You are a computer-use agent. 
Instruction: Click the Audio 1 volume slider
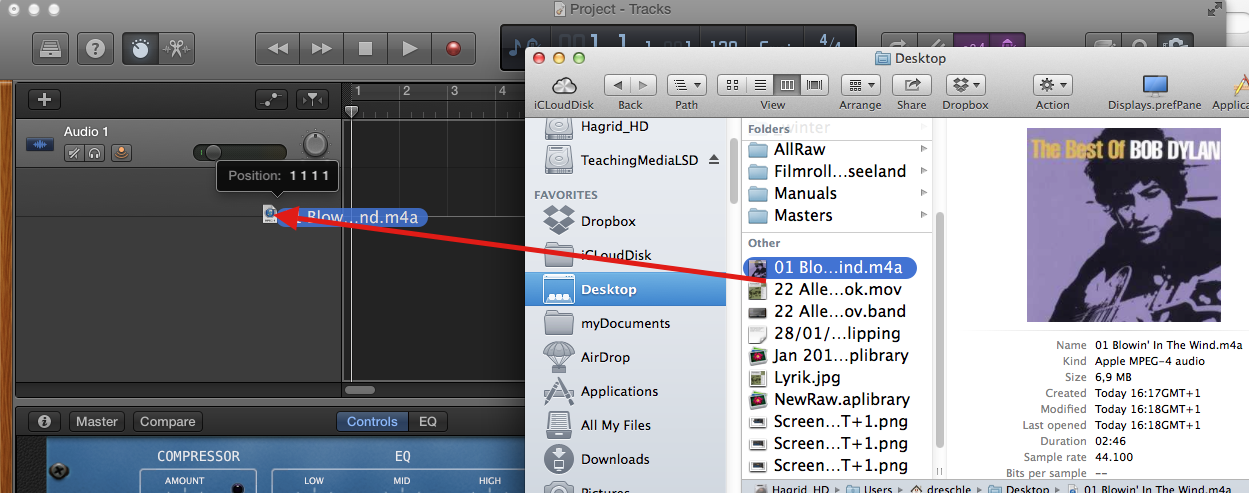click(240, 152)
